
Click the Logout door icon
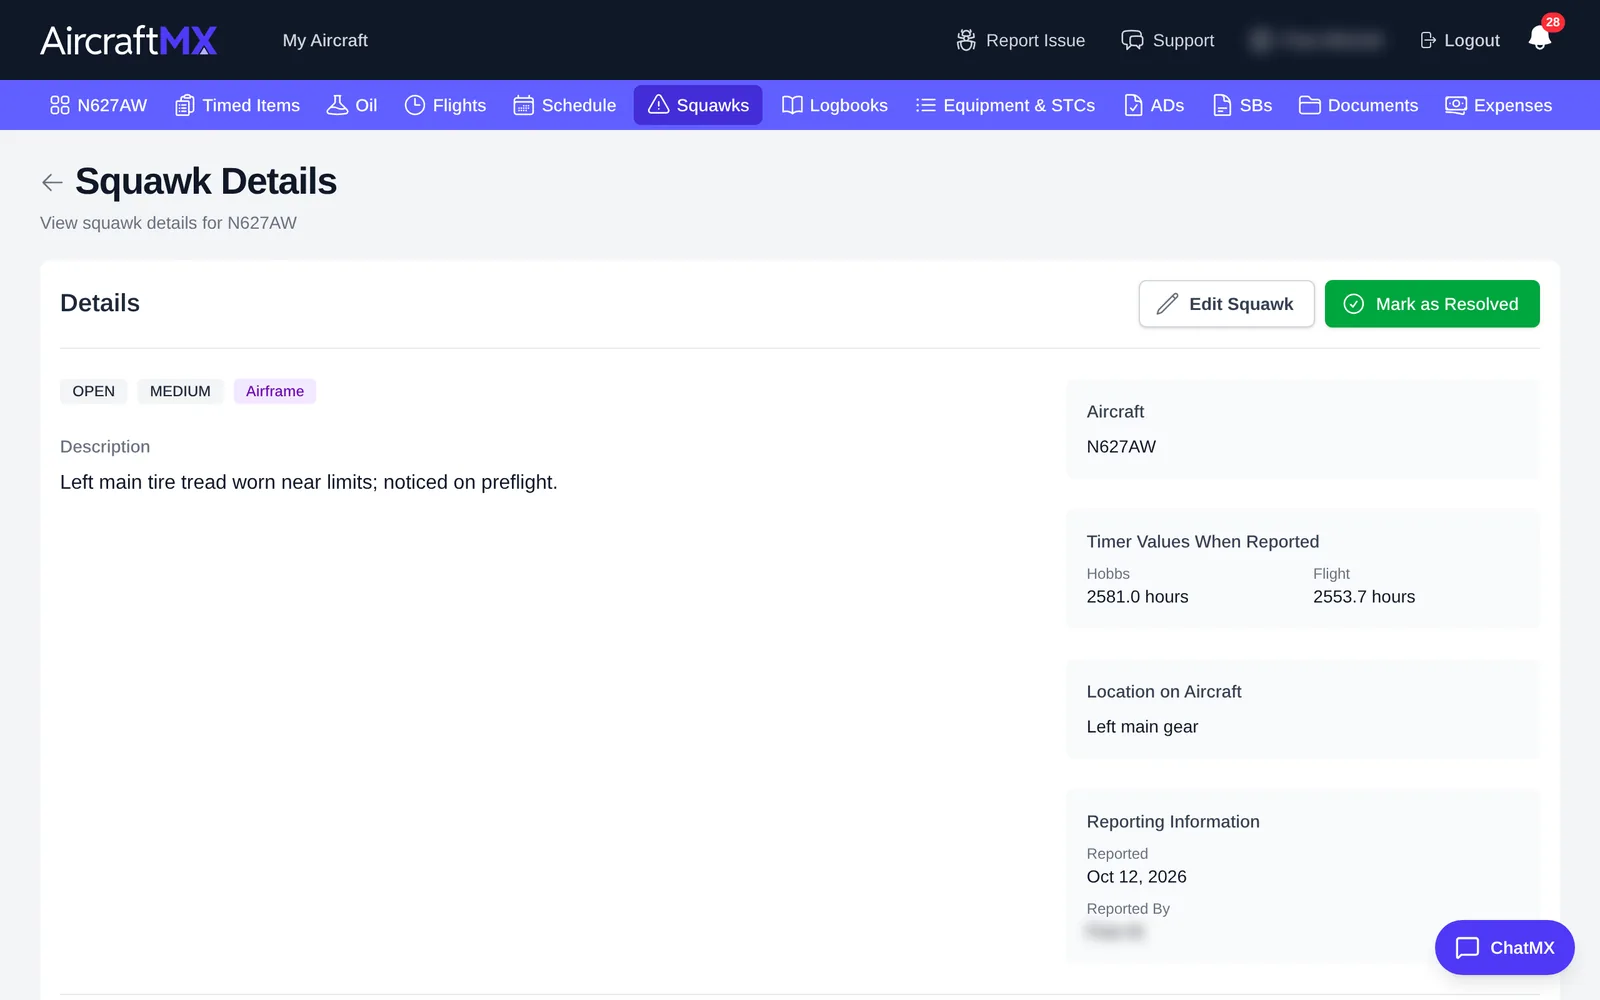(x=1428, y=40)
